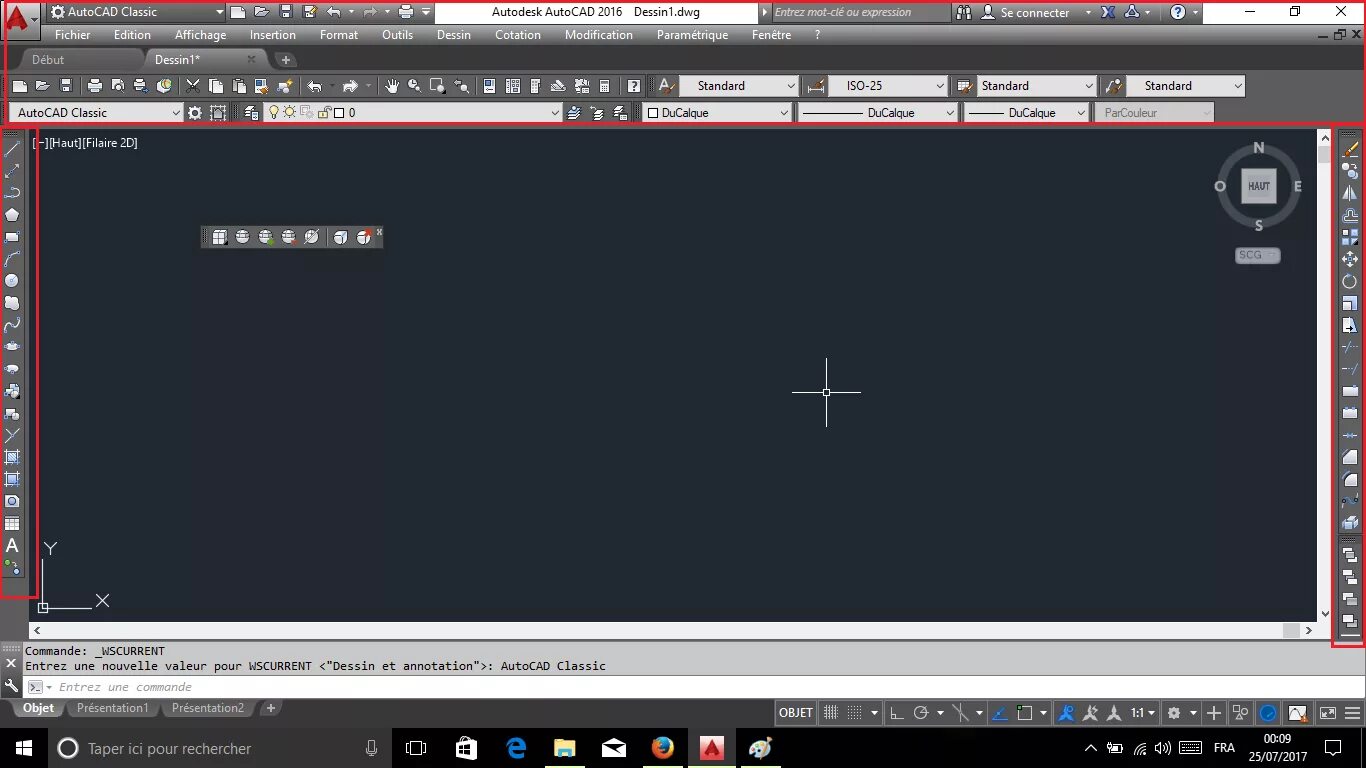Click the Undo arrow in Standard toolbar
The width and height of the screenshot is (1366, 768).
[x=315, y=86]
